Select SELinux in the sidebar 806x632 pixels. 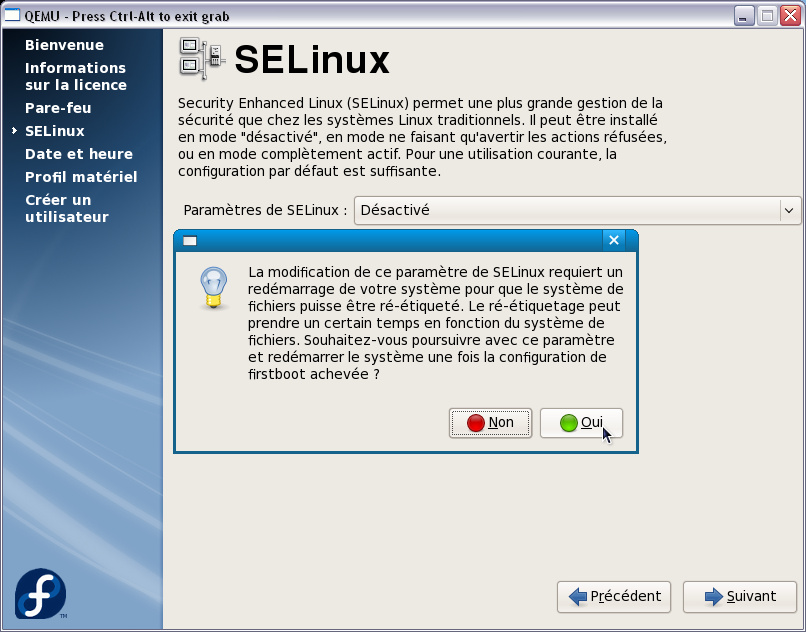(54, 131)
